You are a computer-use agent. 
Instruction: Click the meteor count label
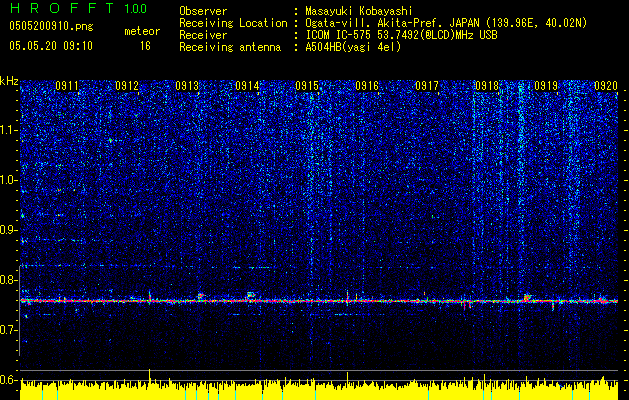pos(142,31)
